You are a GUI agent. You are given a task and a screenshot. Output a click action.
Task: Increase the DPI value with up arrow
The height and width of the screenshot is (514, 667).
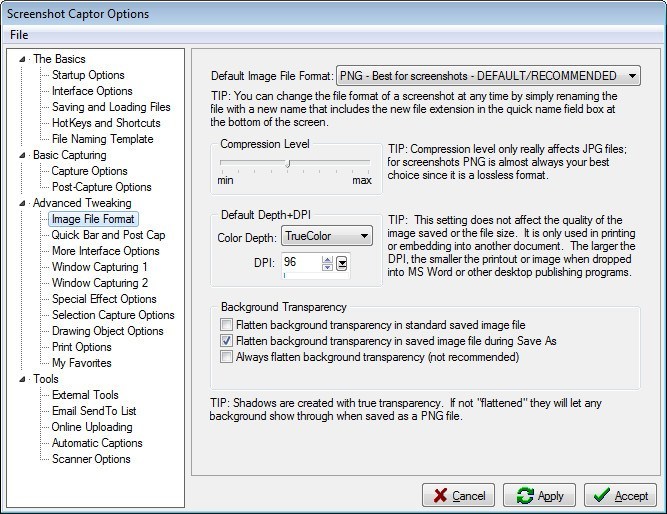327,258
